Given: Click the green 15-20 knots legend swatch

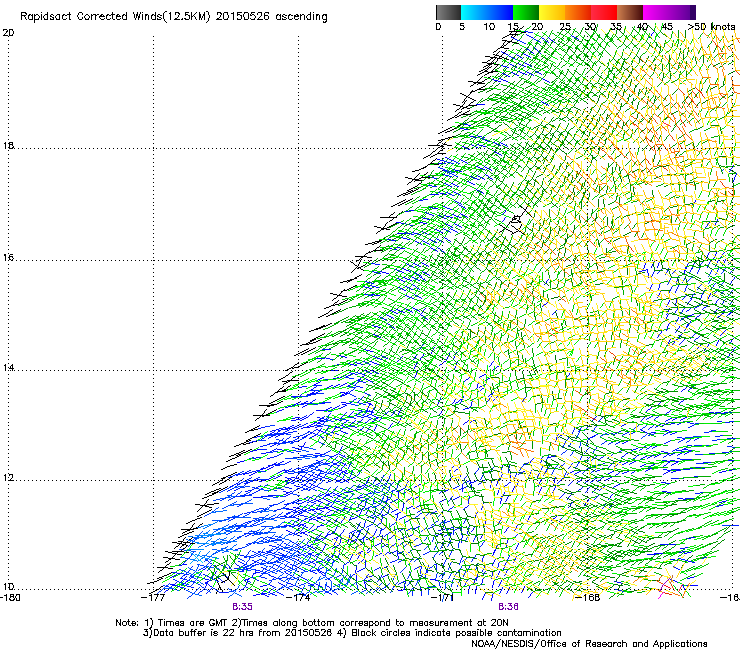Looking at the screenshot, I should click(x=526, y=12).
